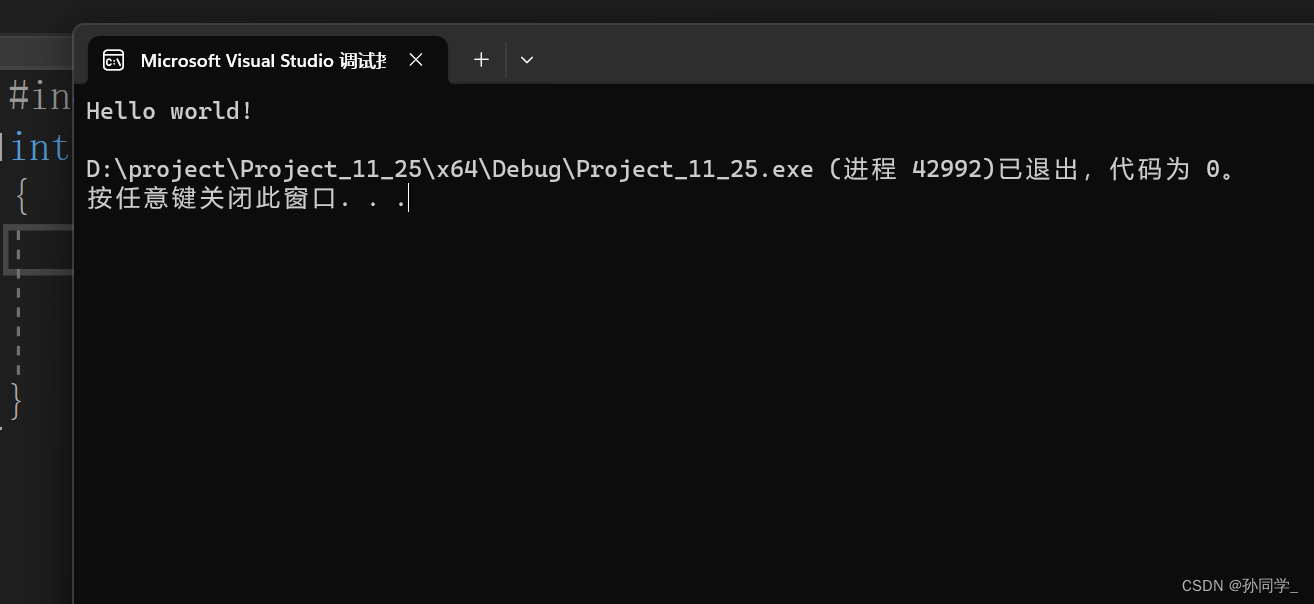Click the Hello world! output line

169,111
